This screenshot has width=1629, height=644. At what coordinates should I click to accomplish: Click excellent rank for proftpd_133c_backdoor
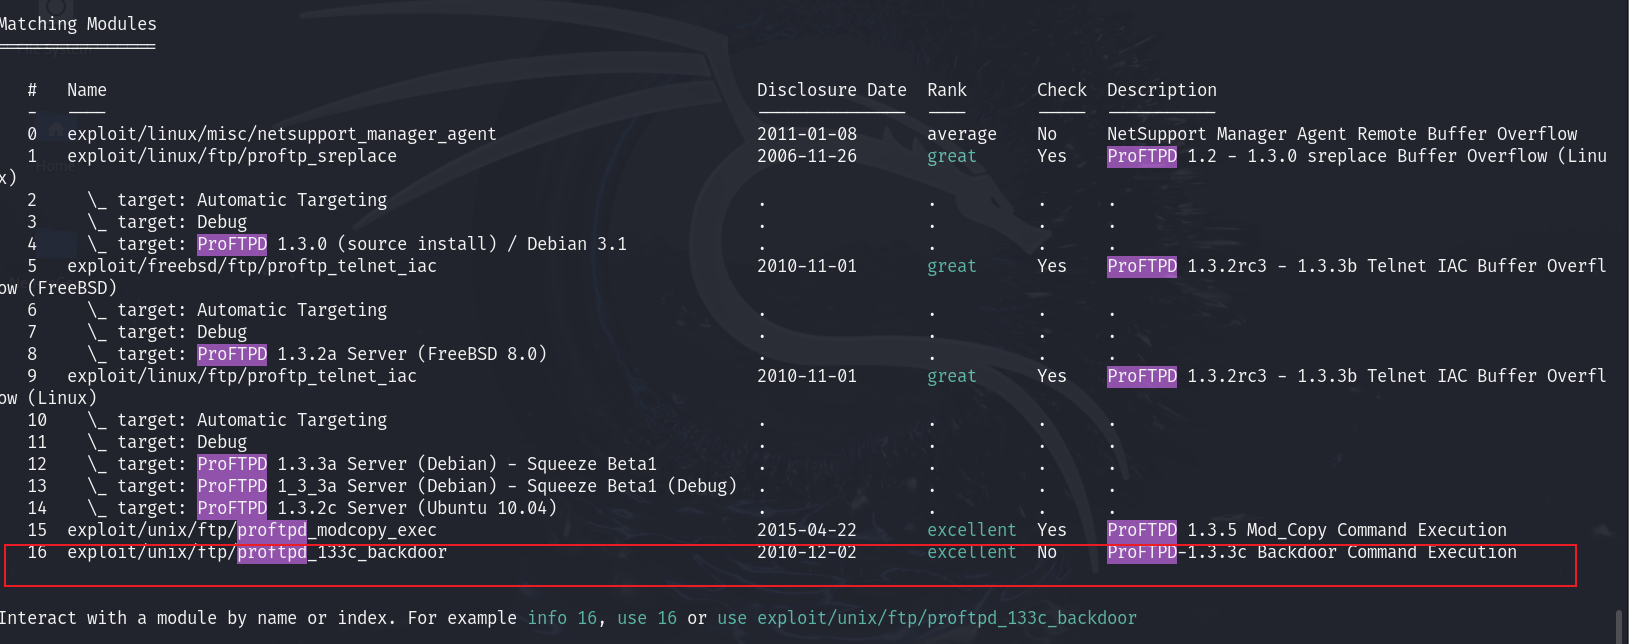coord(972,552)
